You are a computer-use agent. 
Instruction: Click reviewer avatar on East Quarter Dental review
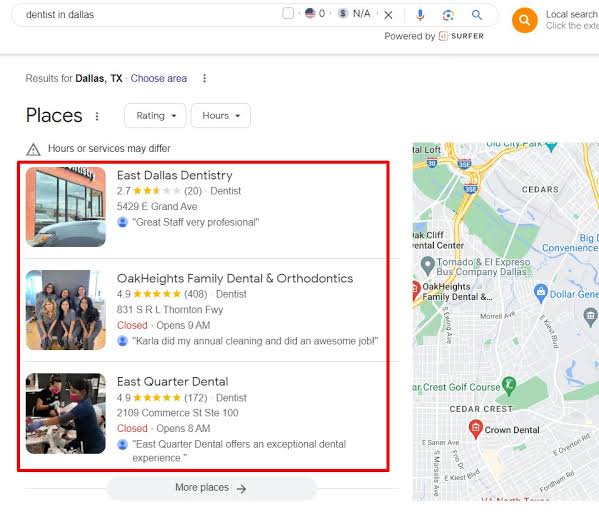[x=122, y=444]
